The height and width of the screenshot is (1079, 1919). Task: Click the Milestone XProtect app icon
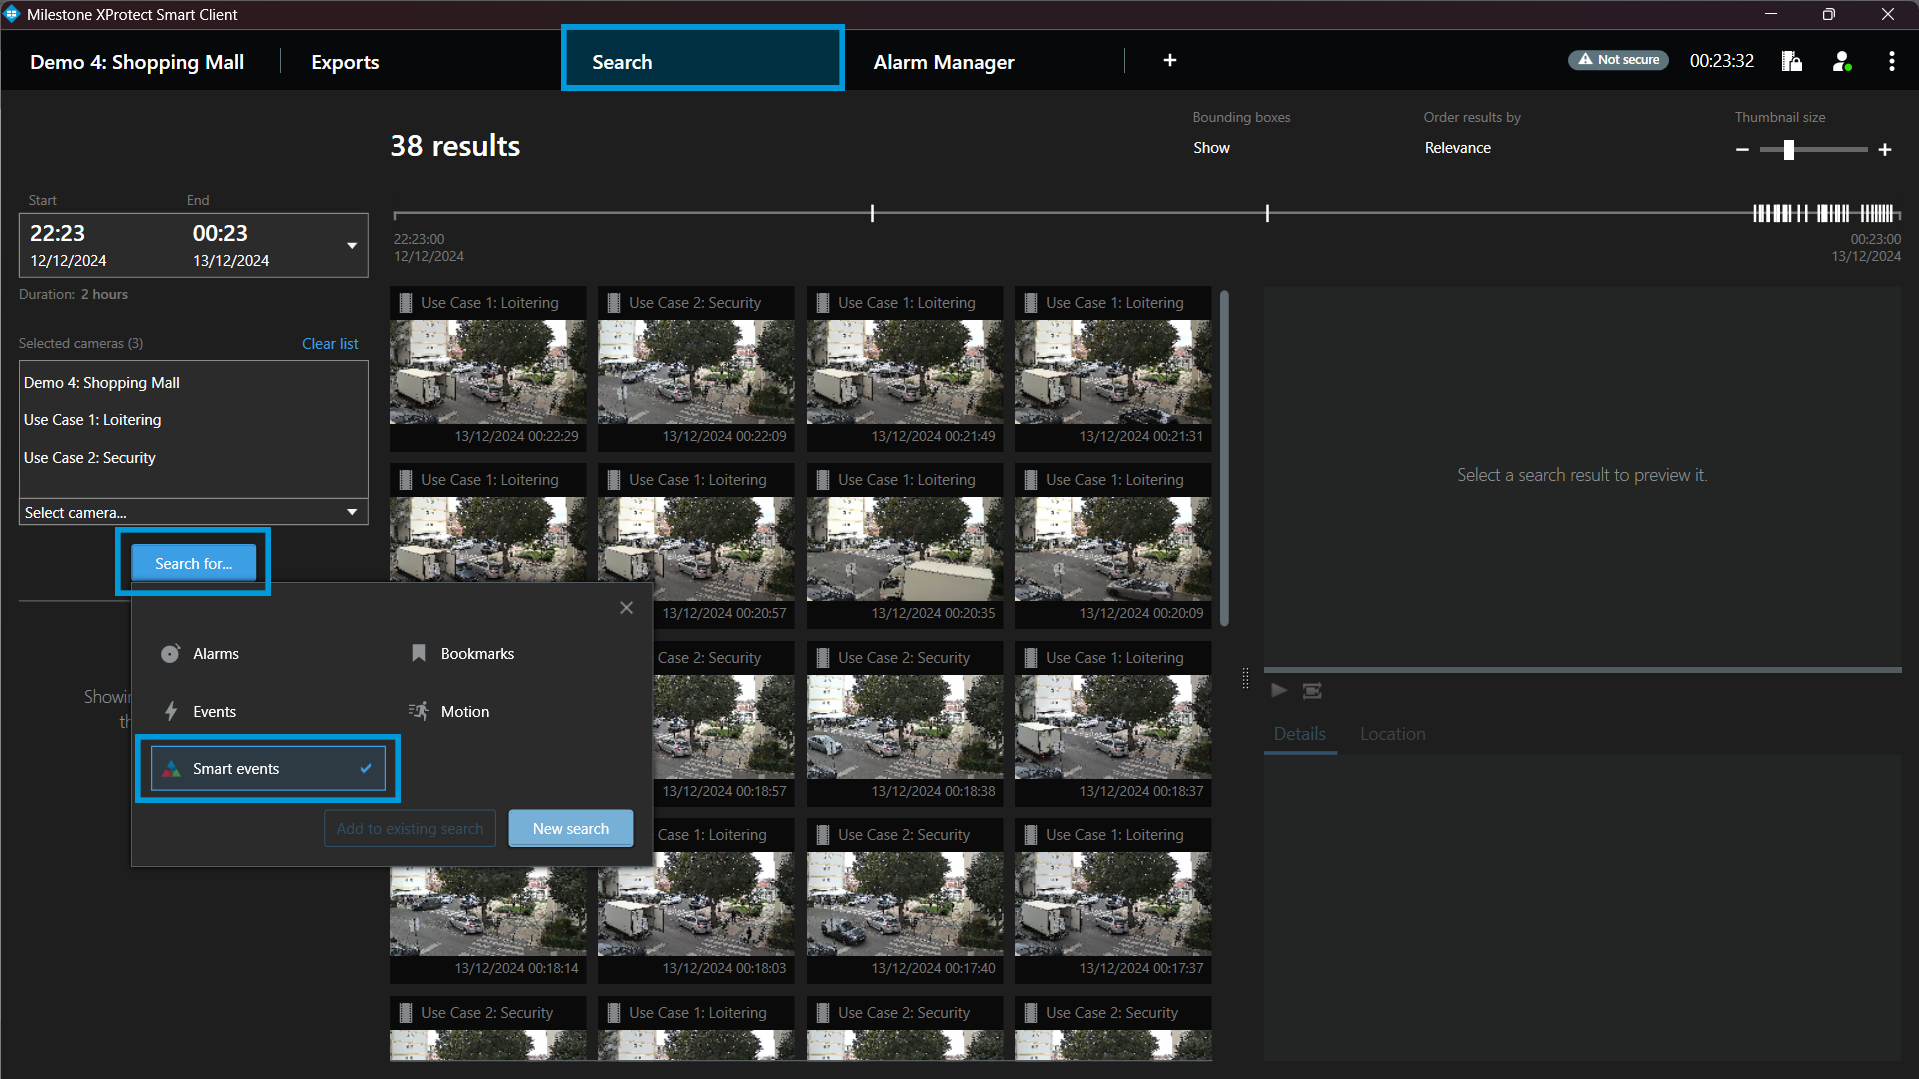pos(12,14)
